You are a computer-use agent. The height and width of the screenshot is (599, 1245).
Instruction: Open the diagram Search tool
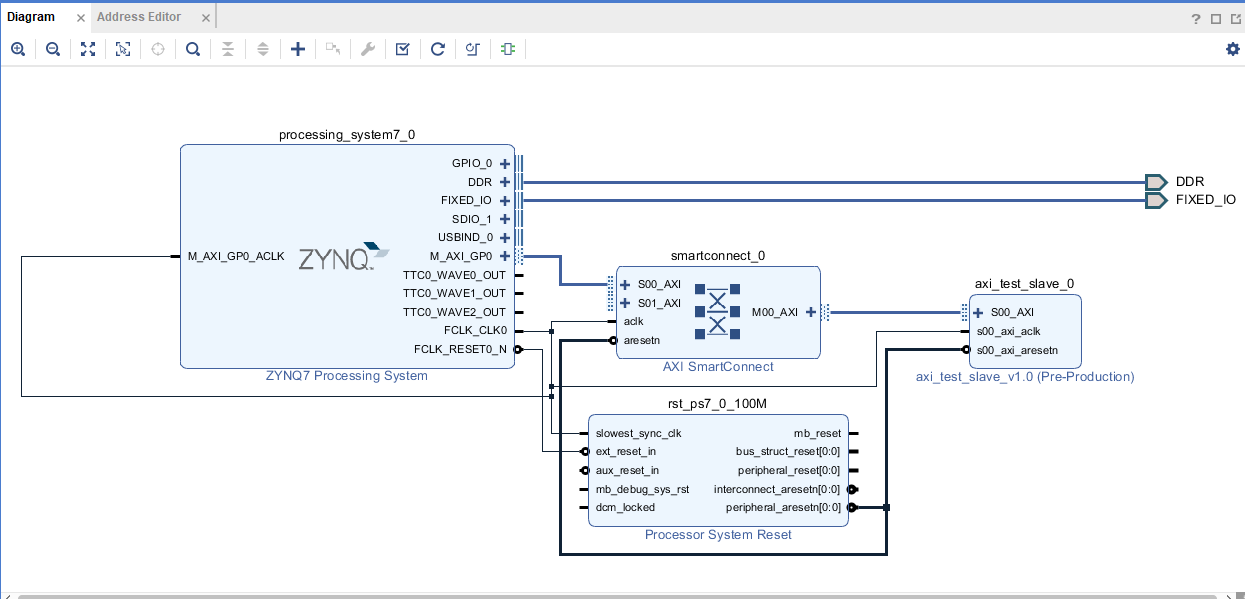pyautogui.click(x=193, y=49)
